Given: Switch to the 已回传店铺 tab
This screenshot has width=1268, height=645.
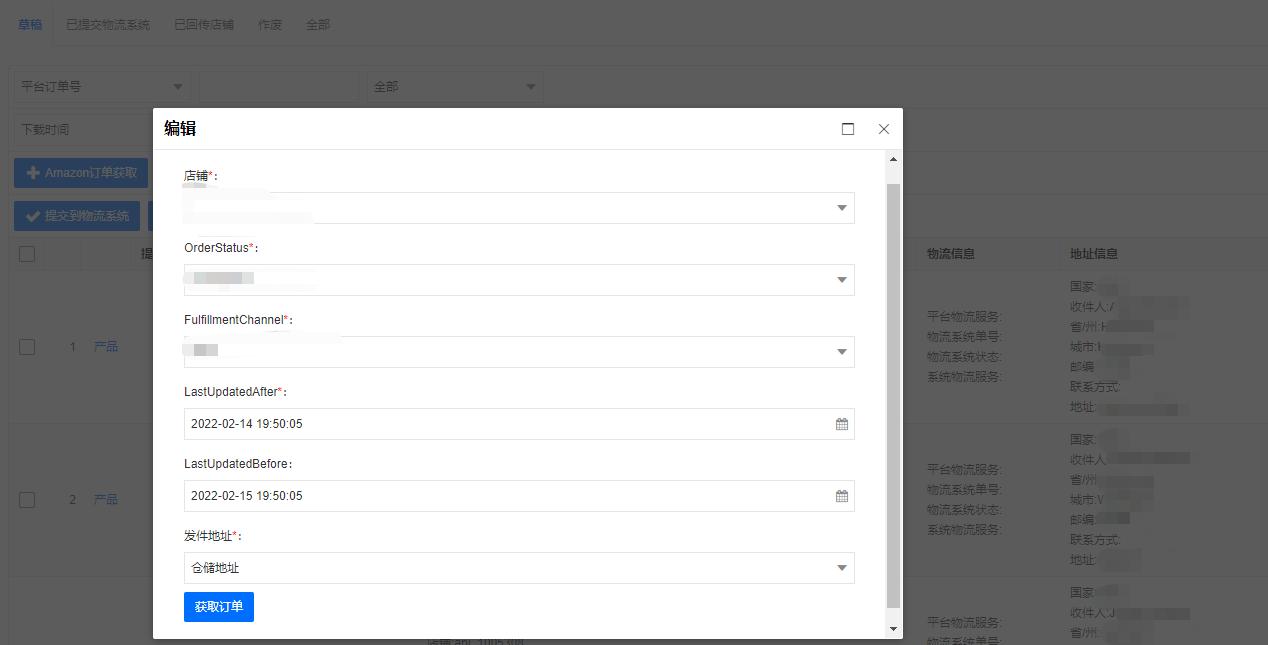Looking at the screenshot, I should [x=203, y=24].
